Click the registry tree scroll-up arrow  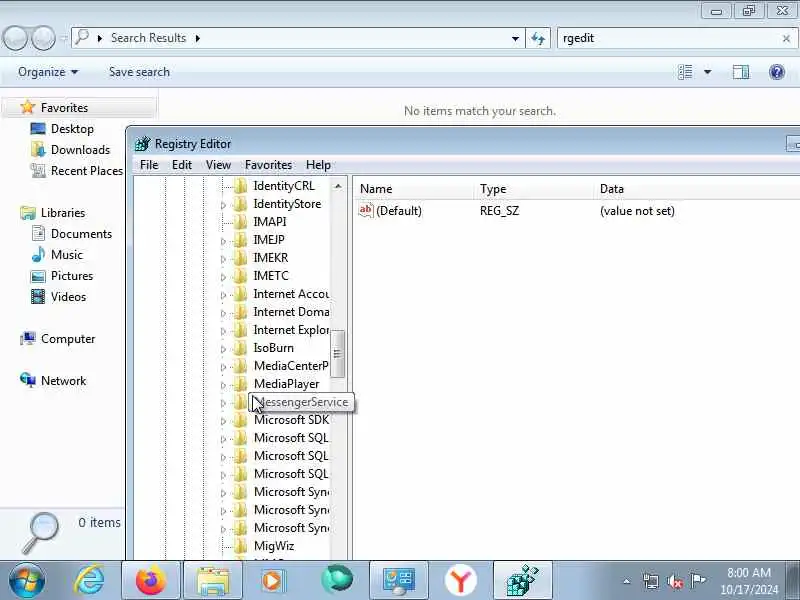(x=338, y=186)
